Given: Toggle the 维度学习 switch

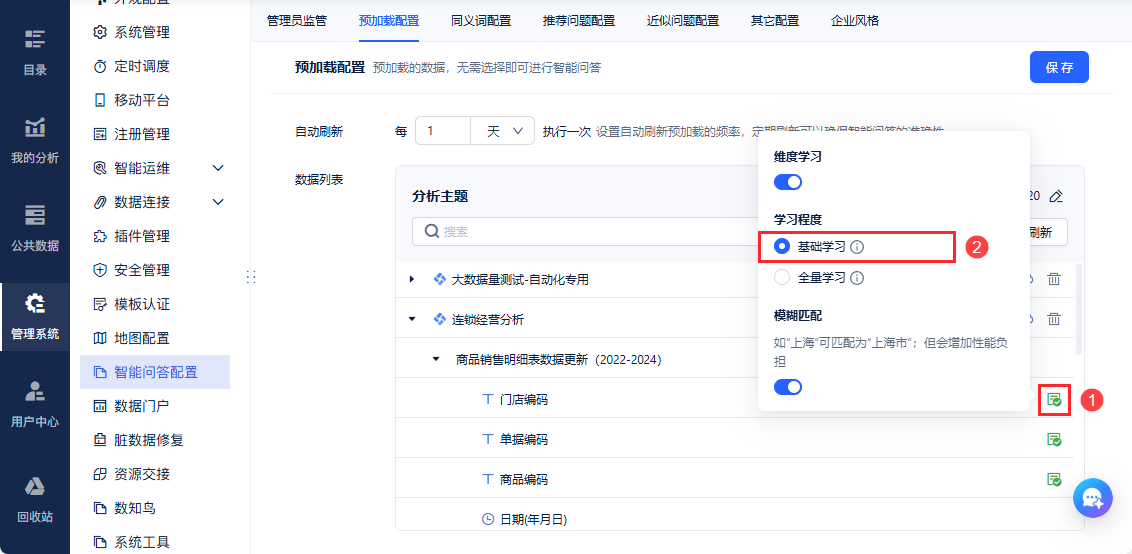Looking at the screenshot, I should pyautogui.click(x=788, y=182).
